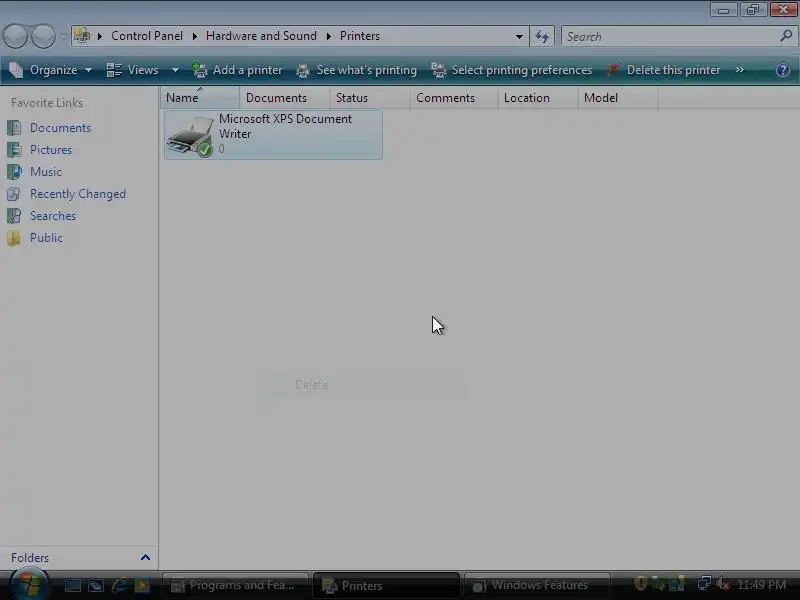Click See what's printing

(x=357, y=70)
